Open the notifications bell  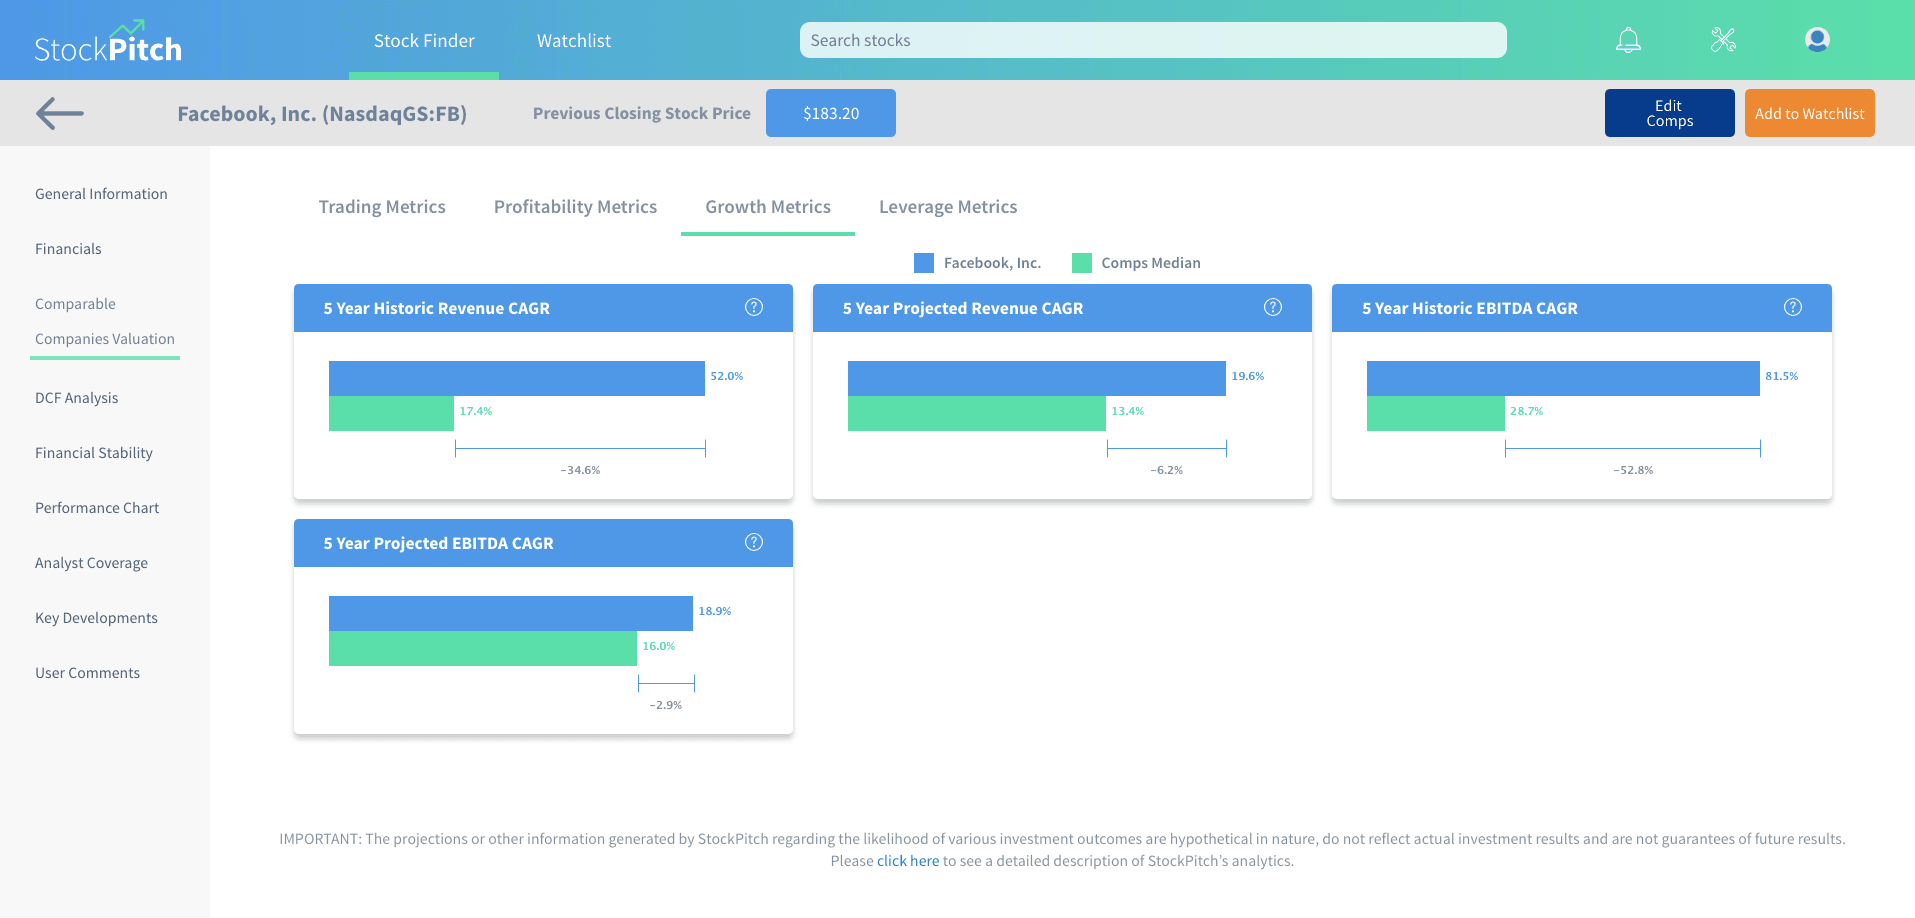pyautogui.click(x=1628, y=40)
